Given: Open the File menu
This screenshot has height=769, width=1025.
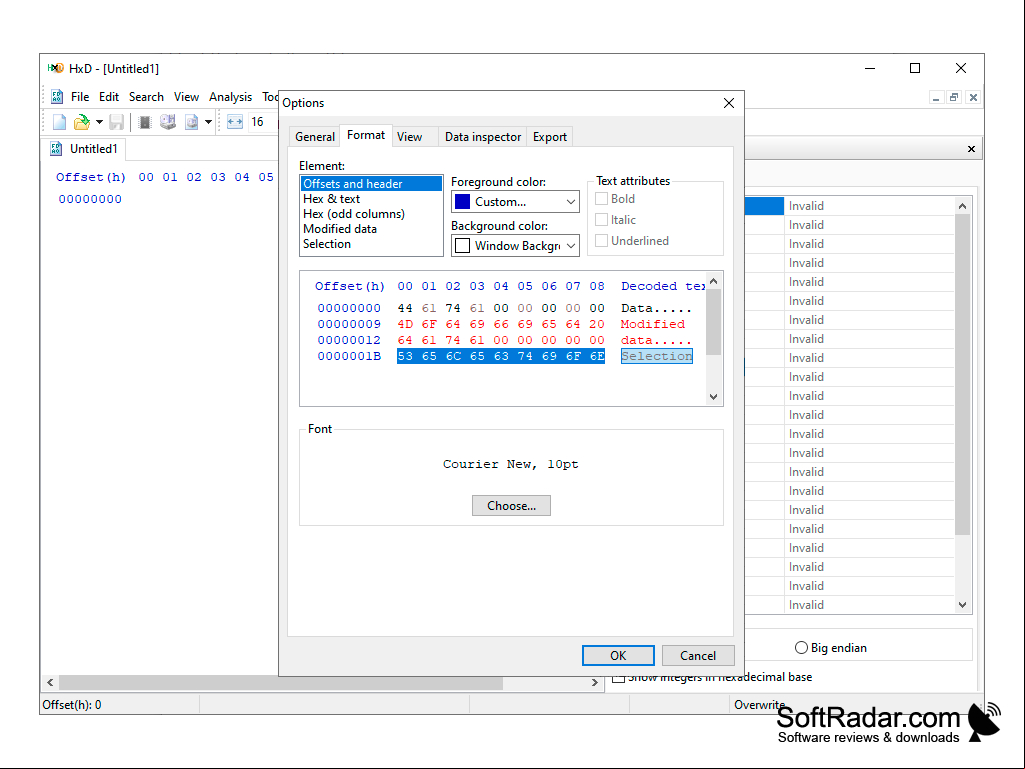Looking at the screenshot, I should [80, 97].
